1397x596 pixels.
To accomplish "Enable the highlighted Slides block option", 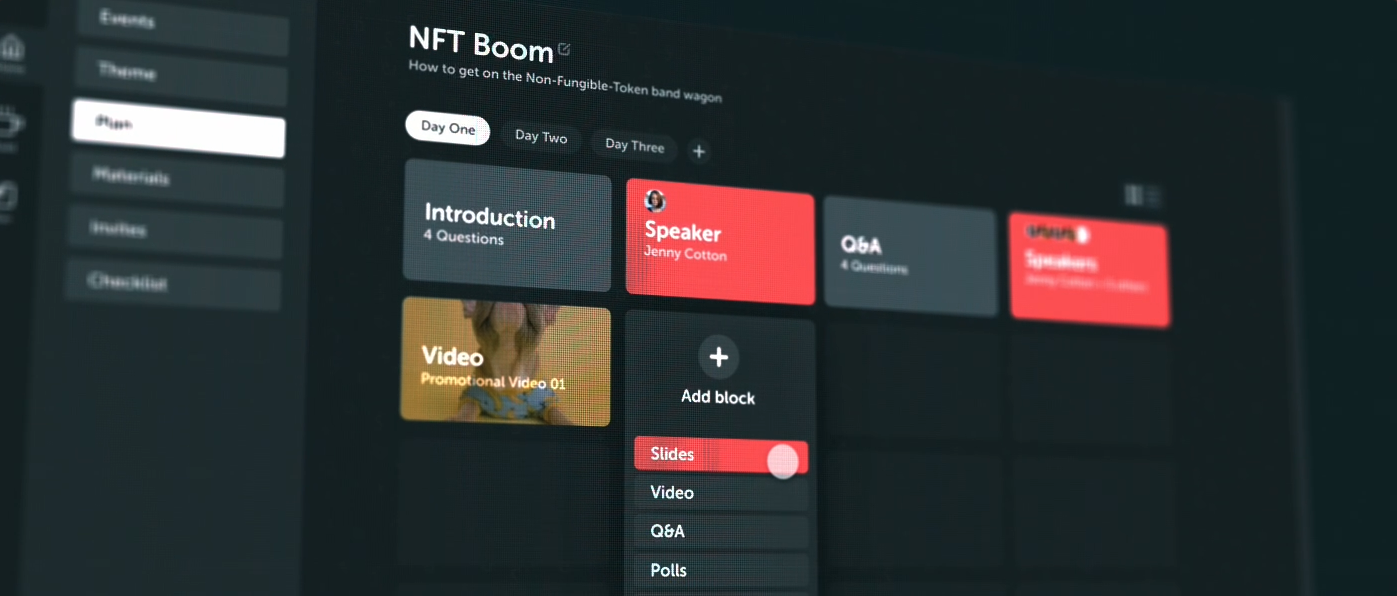I will pyautogui.click(x=700, y=455).
